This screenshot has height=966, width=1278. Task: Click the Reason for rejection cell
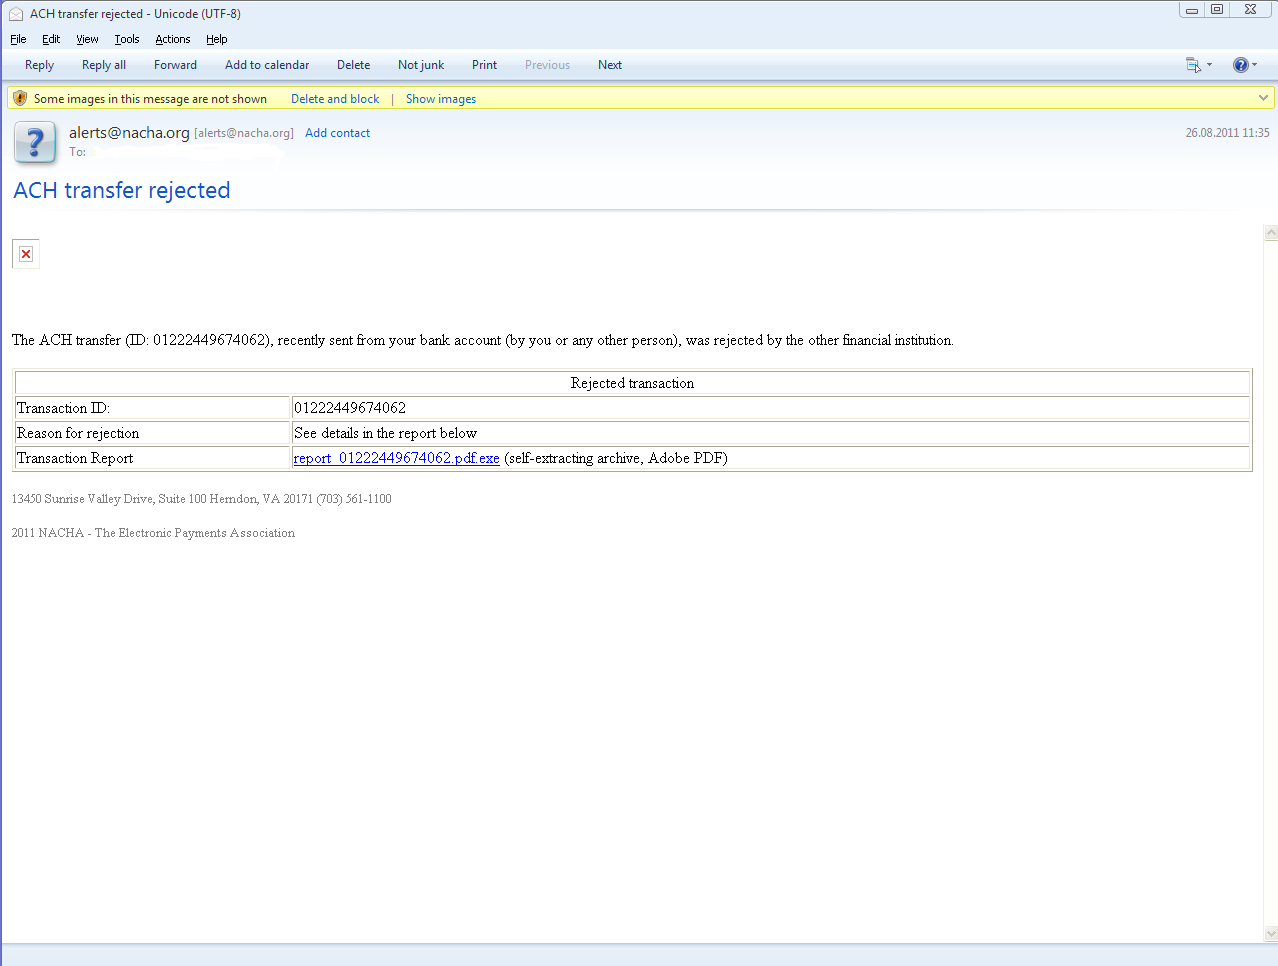click(153, 433)
